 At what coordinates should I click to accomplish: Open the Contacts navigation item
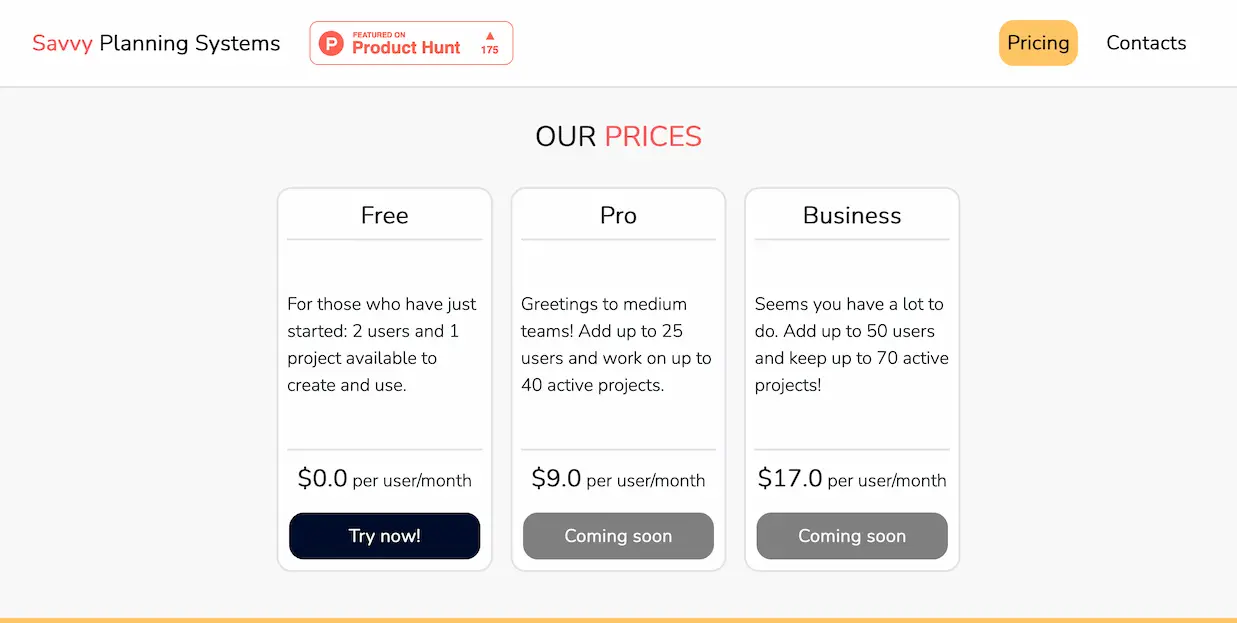(x=1146, y=43)
